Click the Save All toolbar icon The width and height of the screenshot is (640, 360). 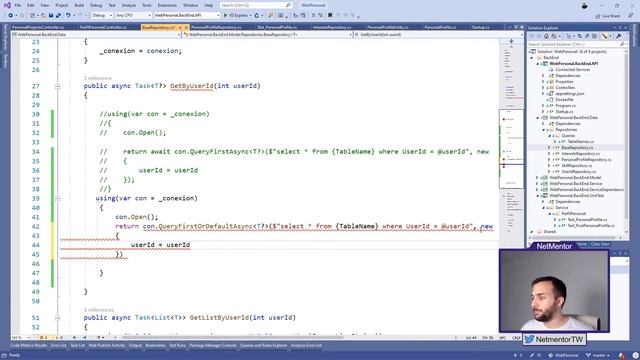click(x=58, y=15)
